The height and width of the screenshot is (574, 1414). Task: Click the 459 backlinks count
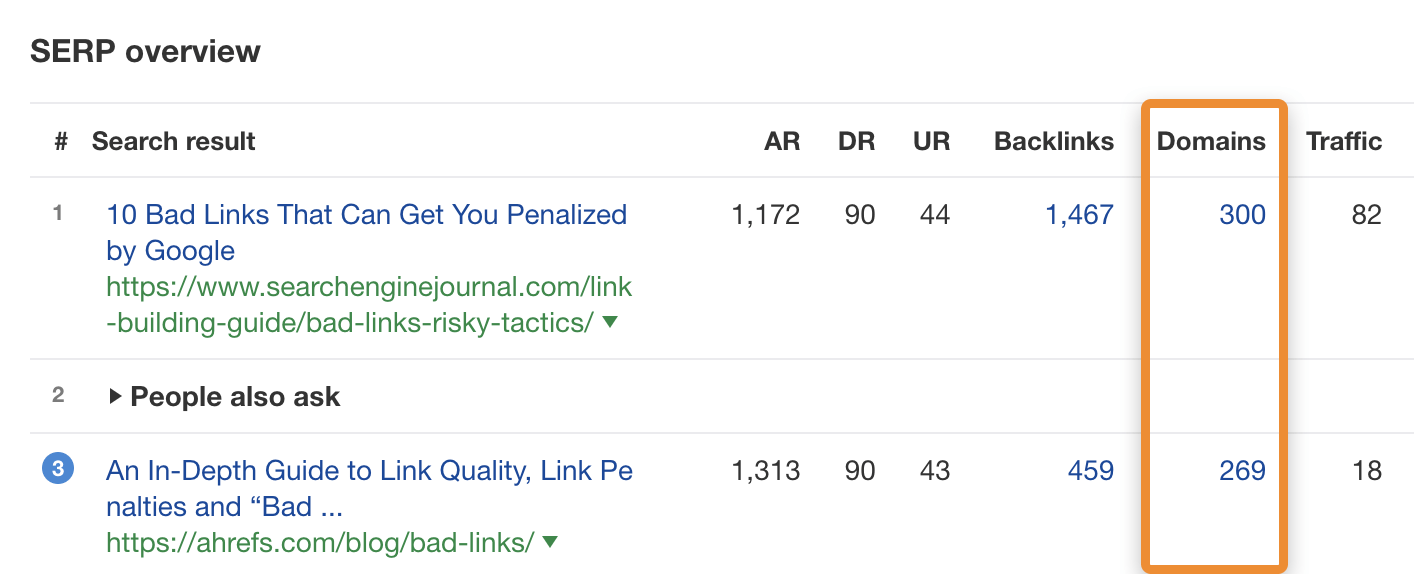[1090, 470]
